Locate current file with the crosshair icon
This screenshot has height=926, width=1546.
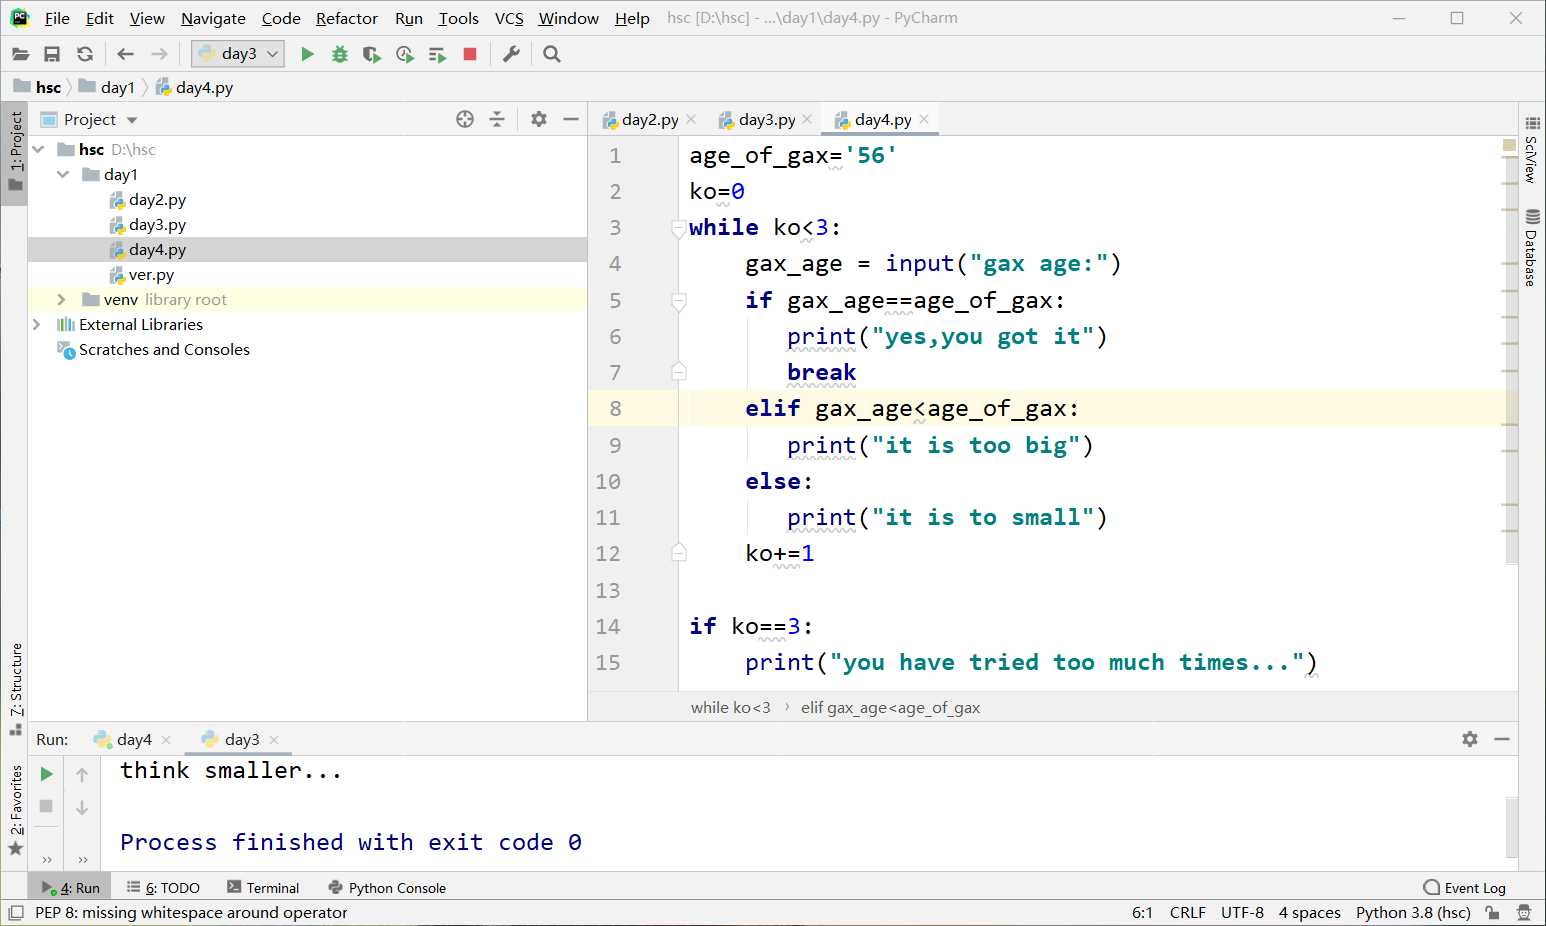tap(465, 119)
